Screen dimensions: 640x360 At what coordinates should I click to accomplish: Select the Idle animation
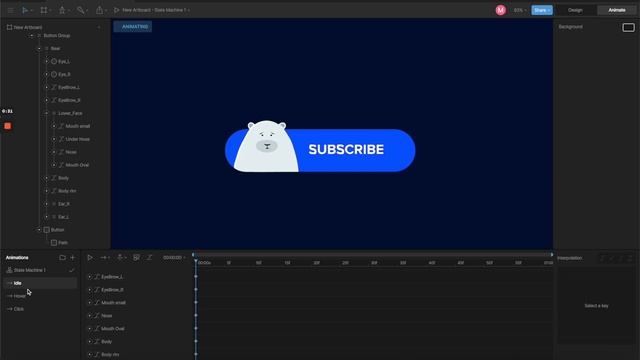tap(40, 283)
